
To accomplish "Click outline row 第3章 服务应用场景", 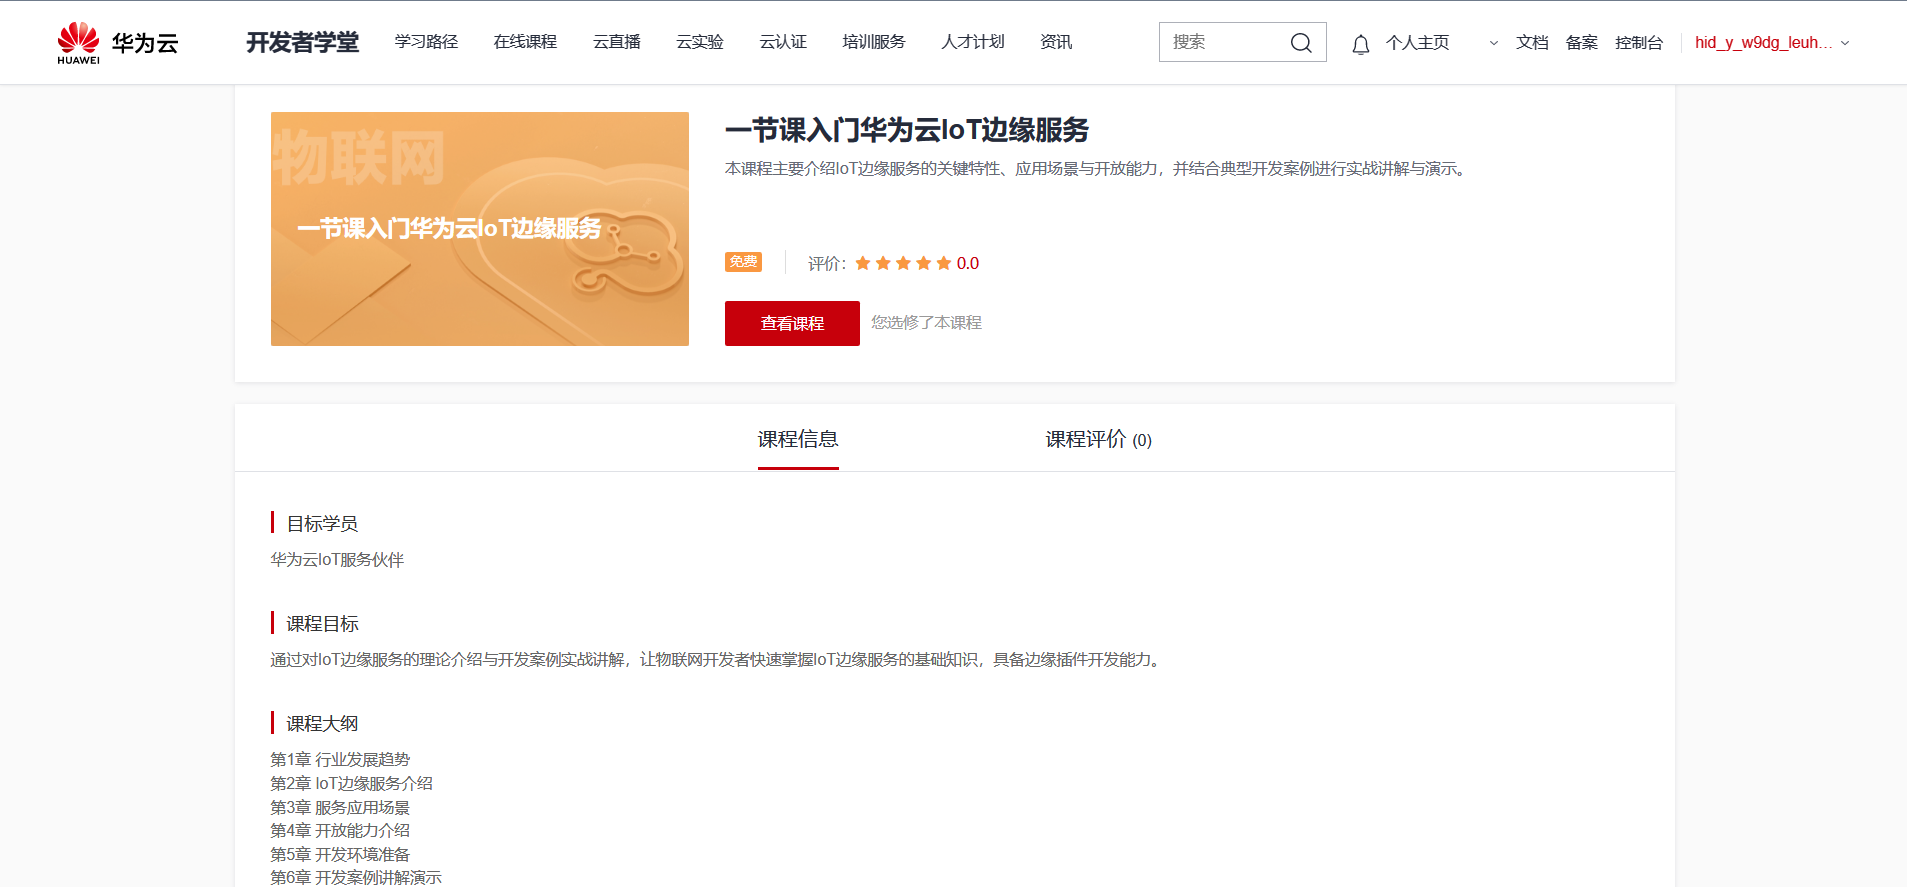I will coord(340,808).
